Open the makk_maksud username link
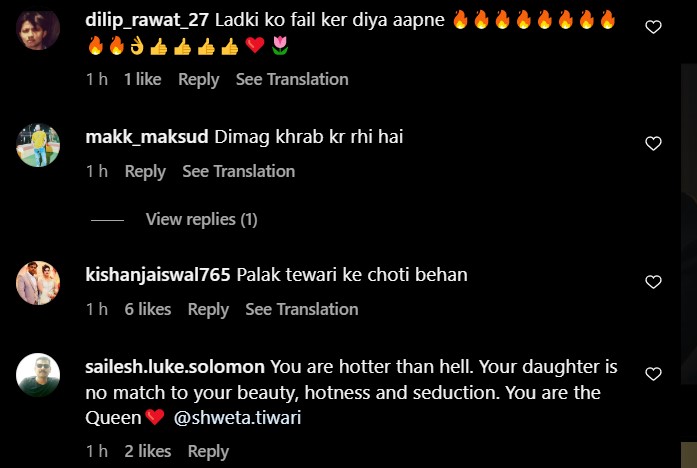This screenshot has width=697, height=468. pos(147,137)
